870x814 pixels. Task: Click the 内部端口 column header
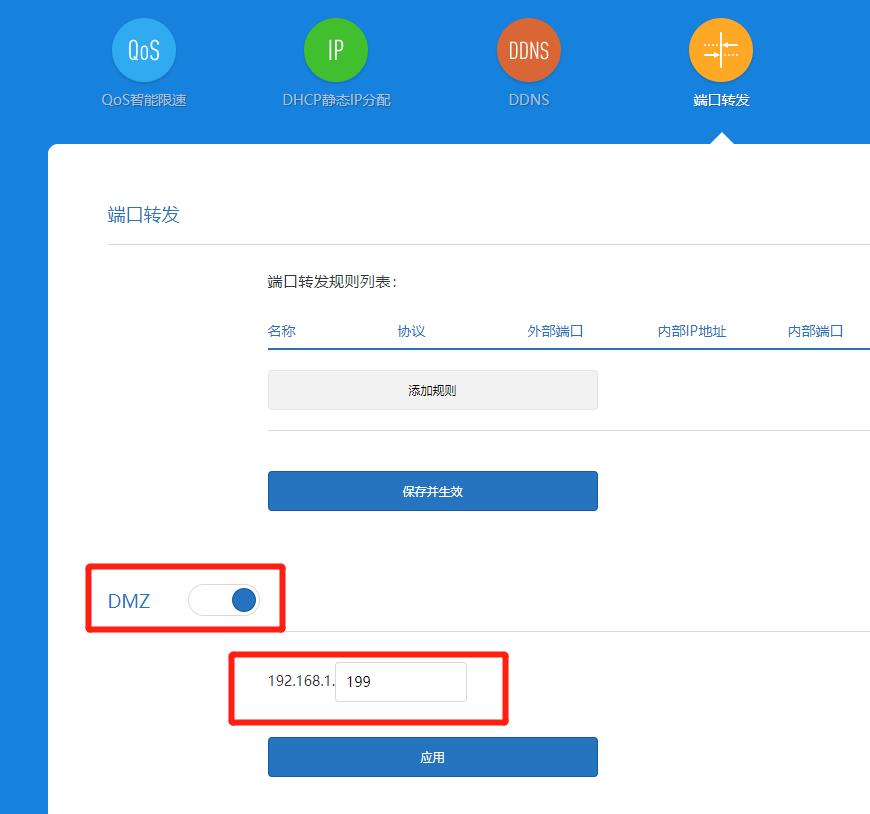816,331
